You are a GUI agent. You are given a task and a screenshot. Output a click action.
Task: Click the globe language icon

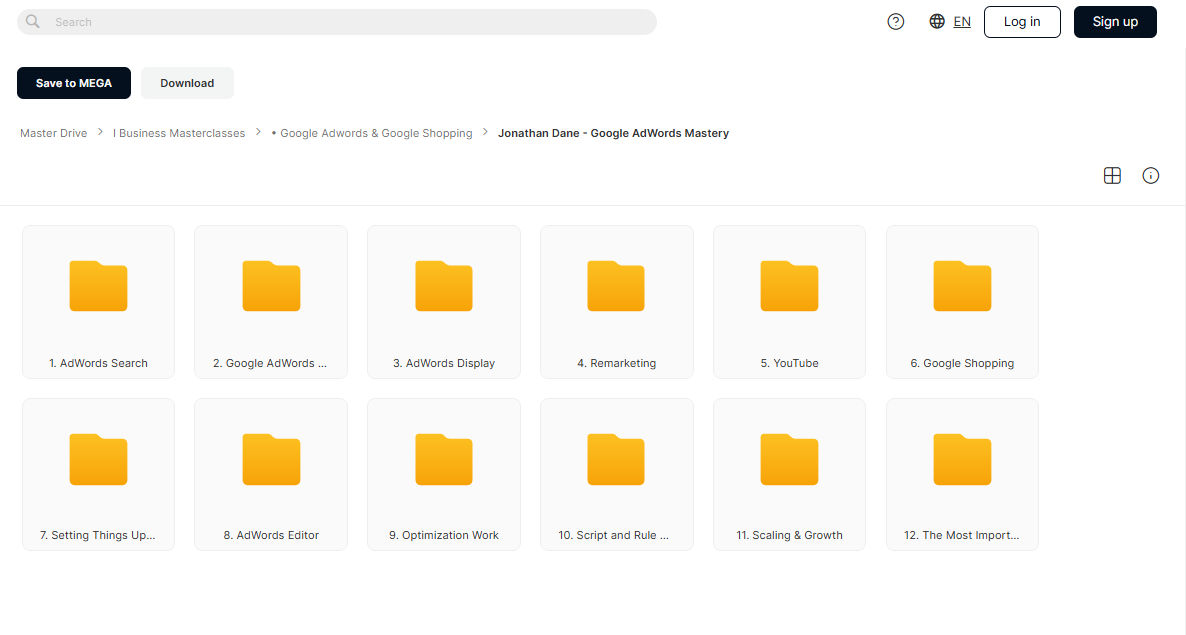coord(936,21)
